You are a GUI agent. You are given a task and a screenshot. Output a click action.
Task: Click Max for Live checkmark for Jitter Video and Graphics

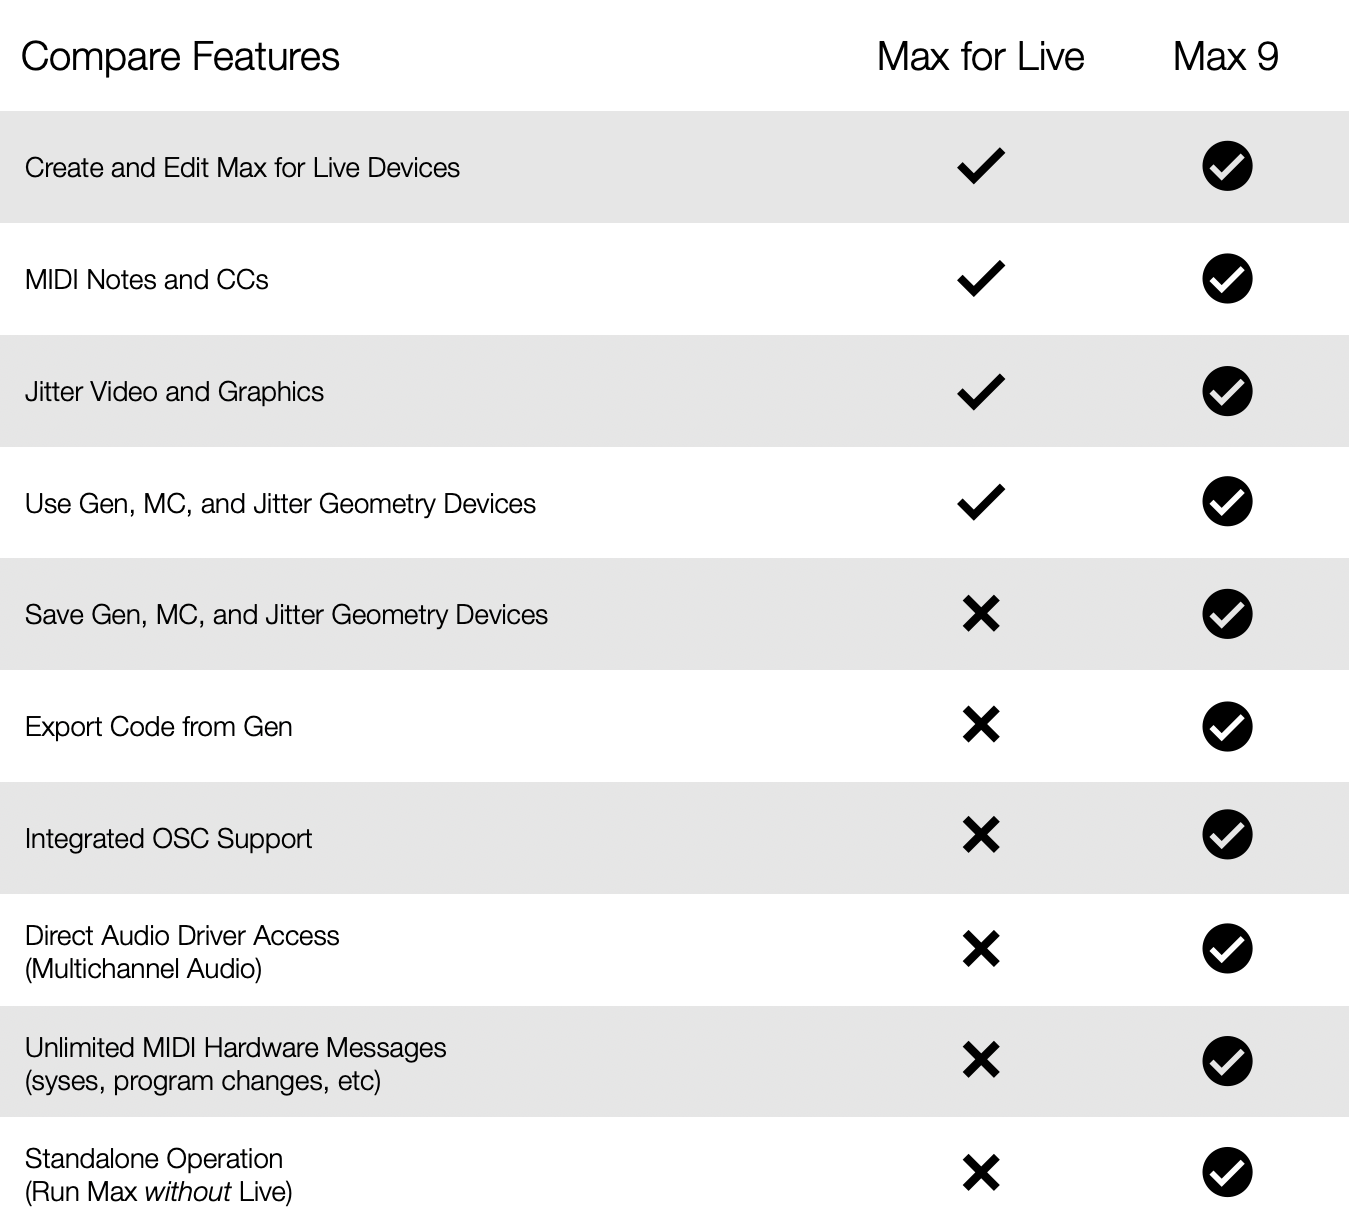(980, 391)
